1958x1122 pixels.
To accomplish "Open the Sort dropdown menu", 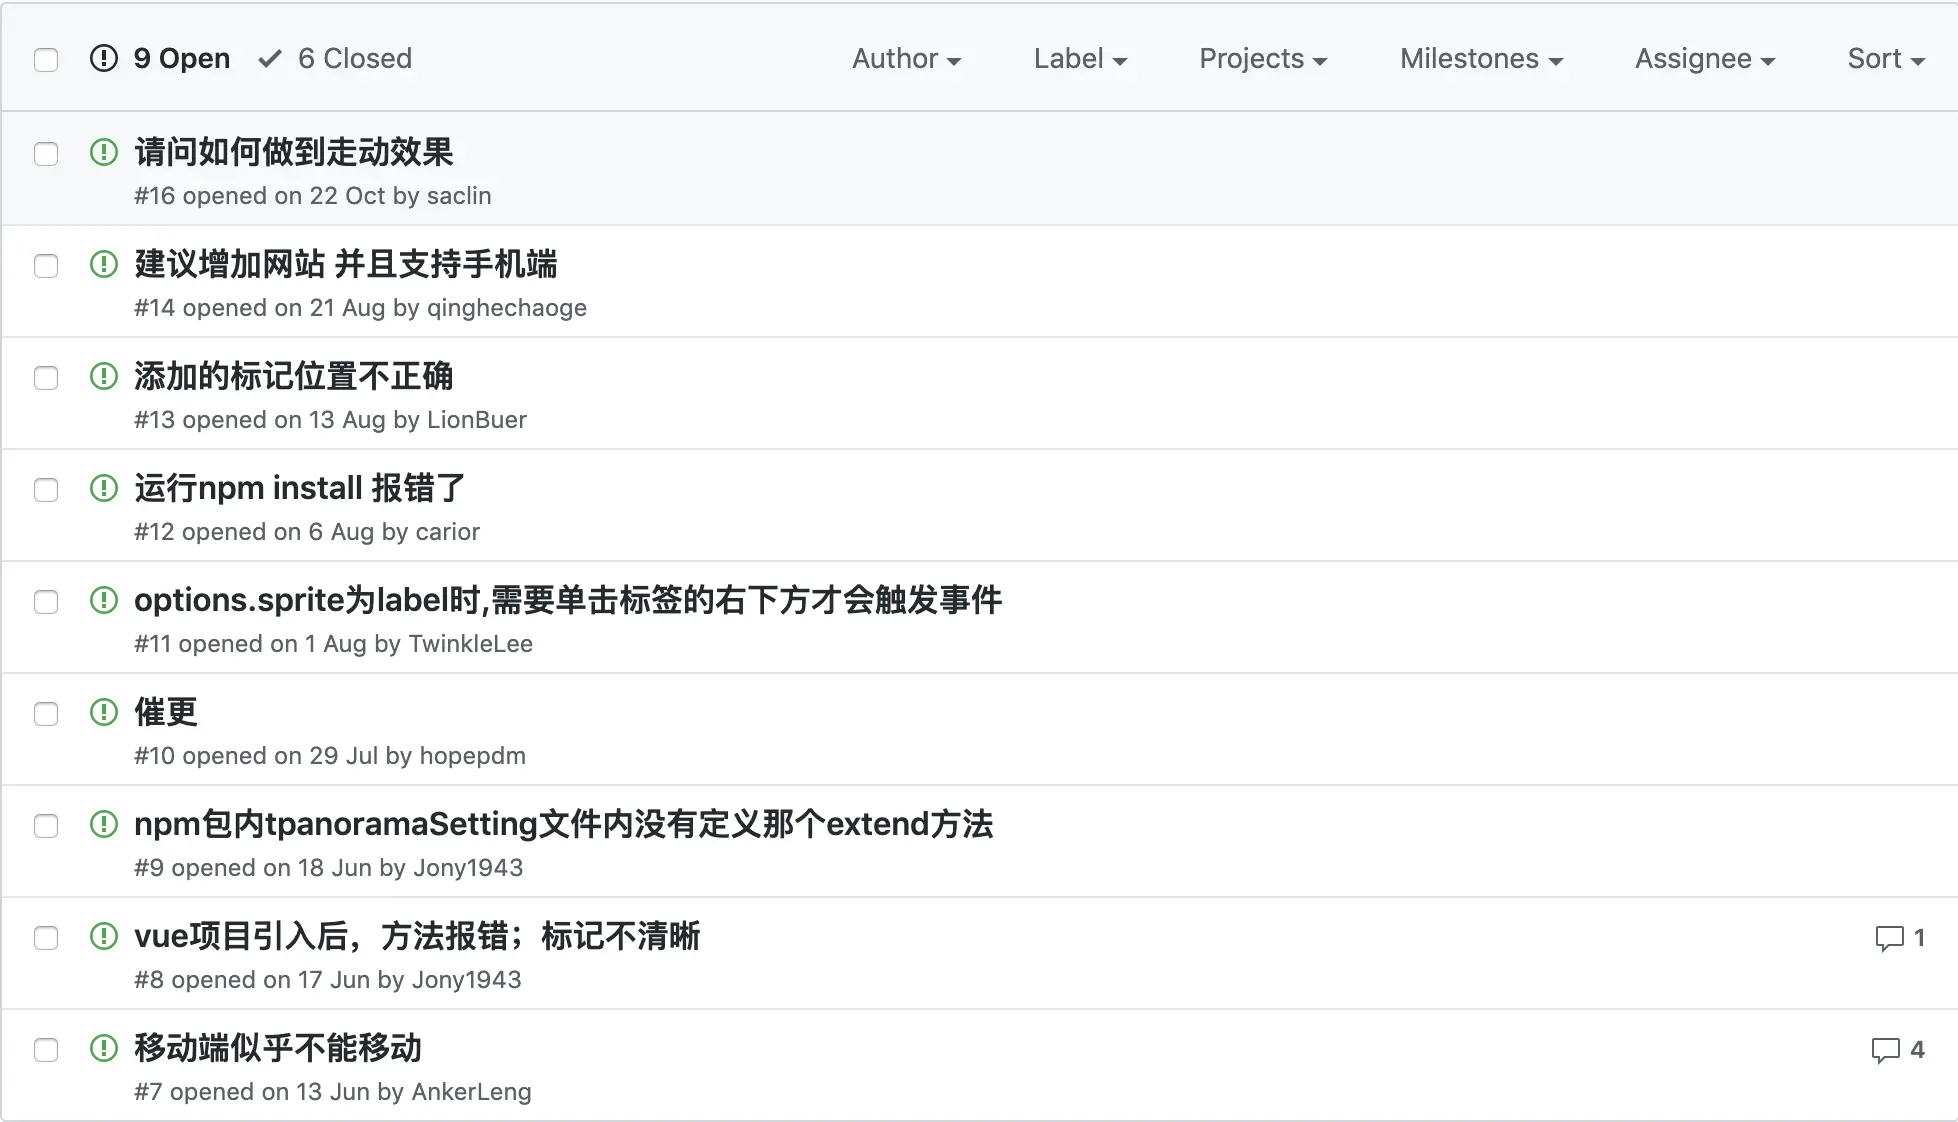I will point(1886,59).
